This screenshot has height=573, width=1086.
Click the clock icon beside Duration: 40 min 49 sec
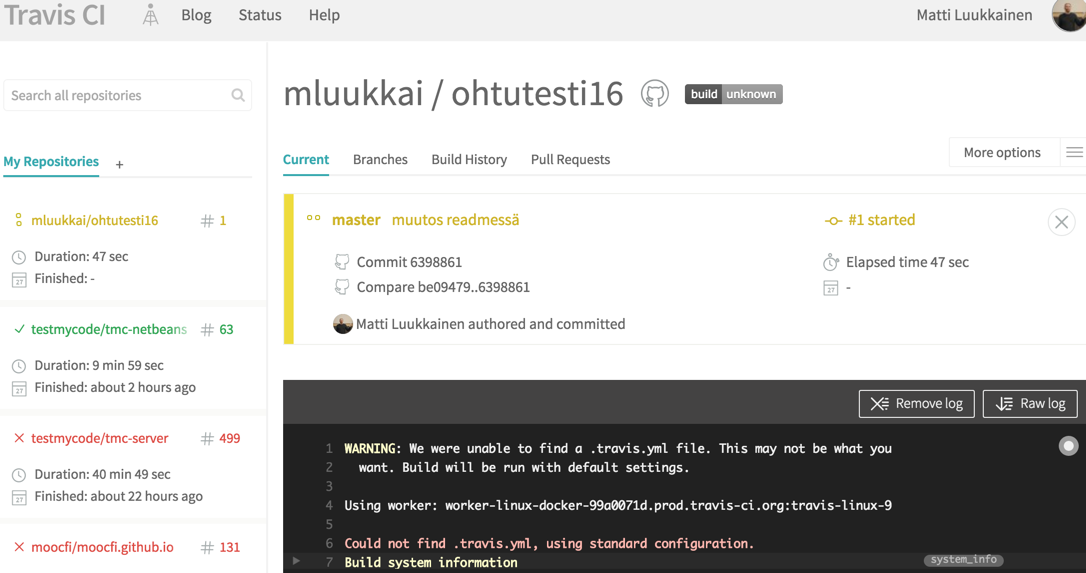tap(19, 475)
